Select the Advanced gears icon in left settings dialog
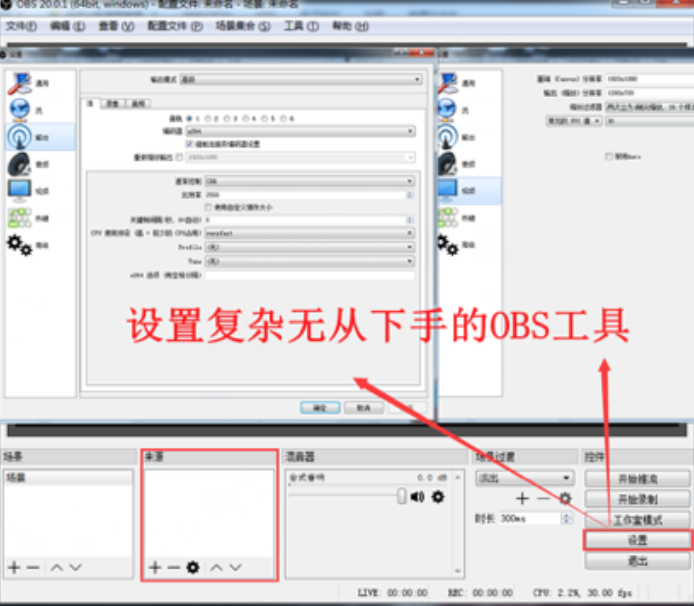Viewport: 694px width, 606px height. (x=19, y=245)
